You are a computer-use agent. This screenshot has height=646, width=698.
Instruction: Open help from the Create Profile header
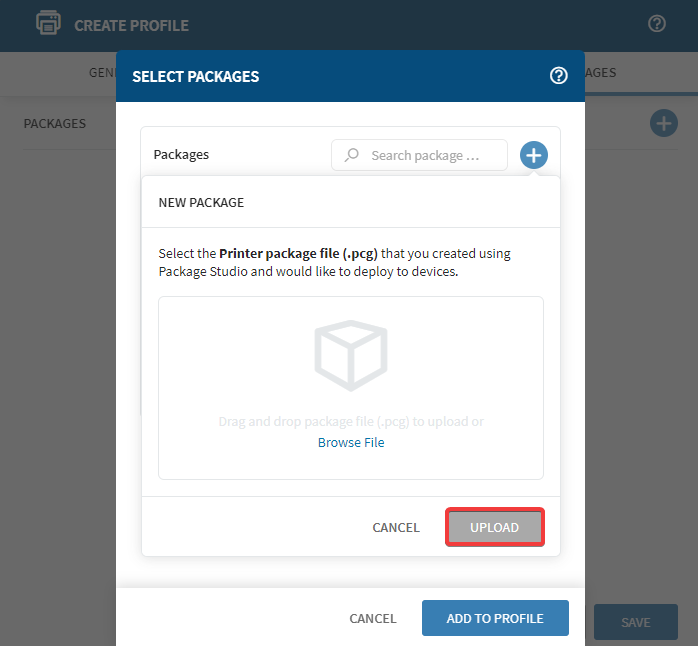657,24
